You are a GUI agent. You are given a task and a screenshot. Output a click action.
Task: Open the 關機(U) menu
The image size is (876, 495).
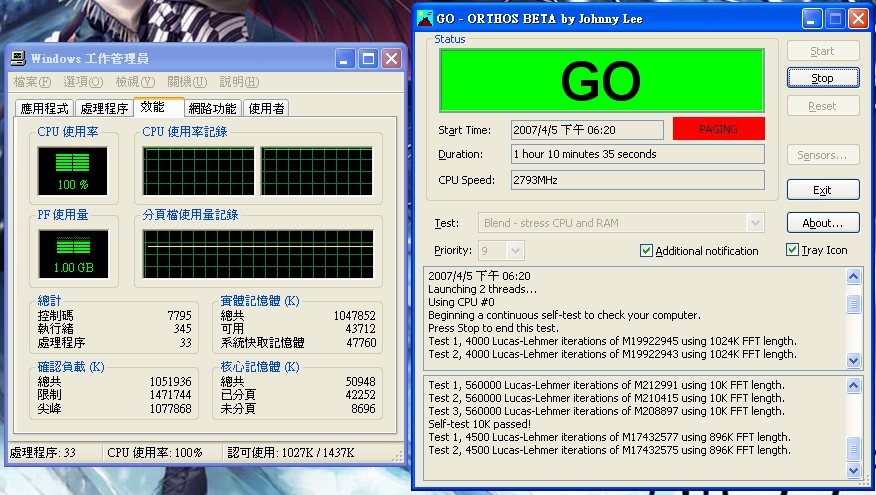(x=187, y=82)
